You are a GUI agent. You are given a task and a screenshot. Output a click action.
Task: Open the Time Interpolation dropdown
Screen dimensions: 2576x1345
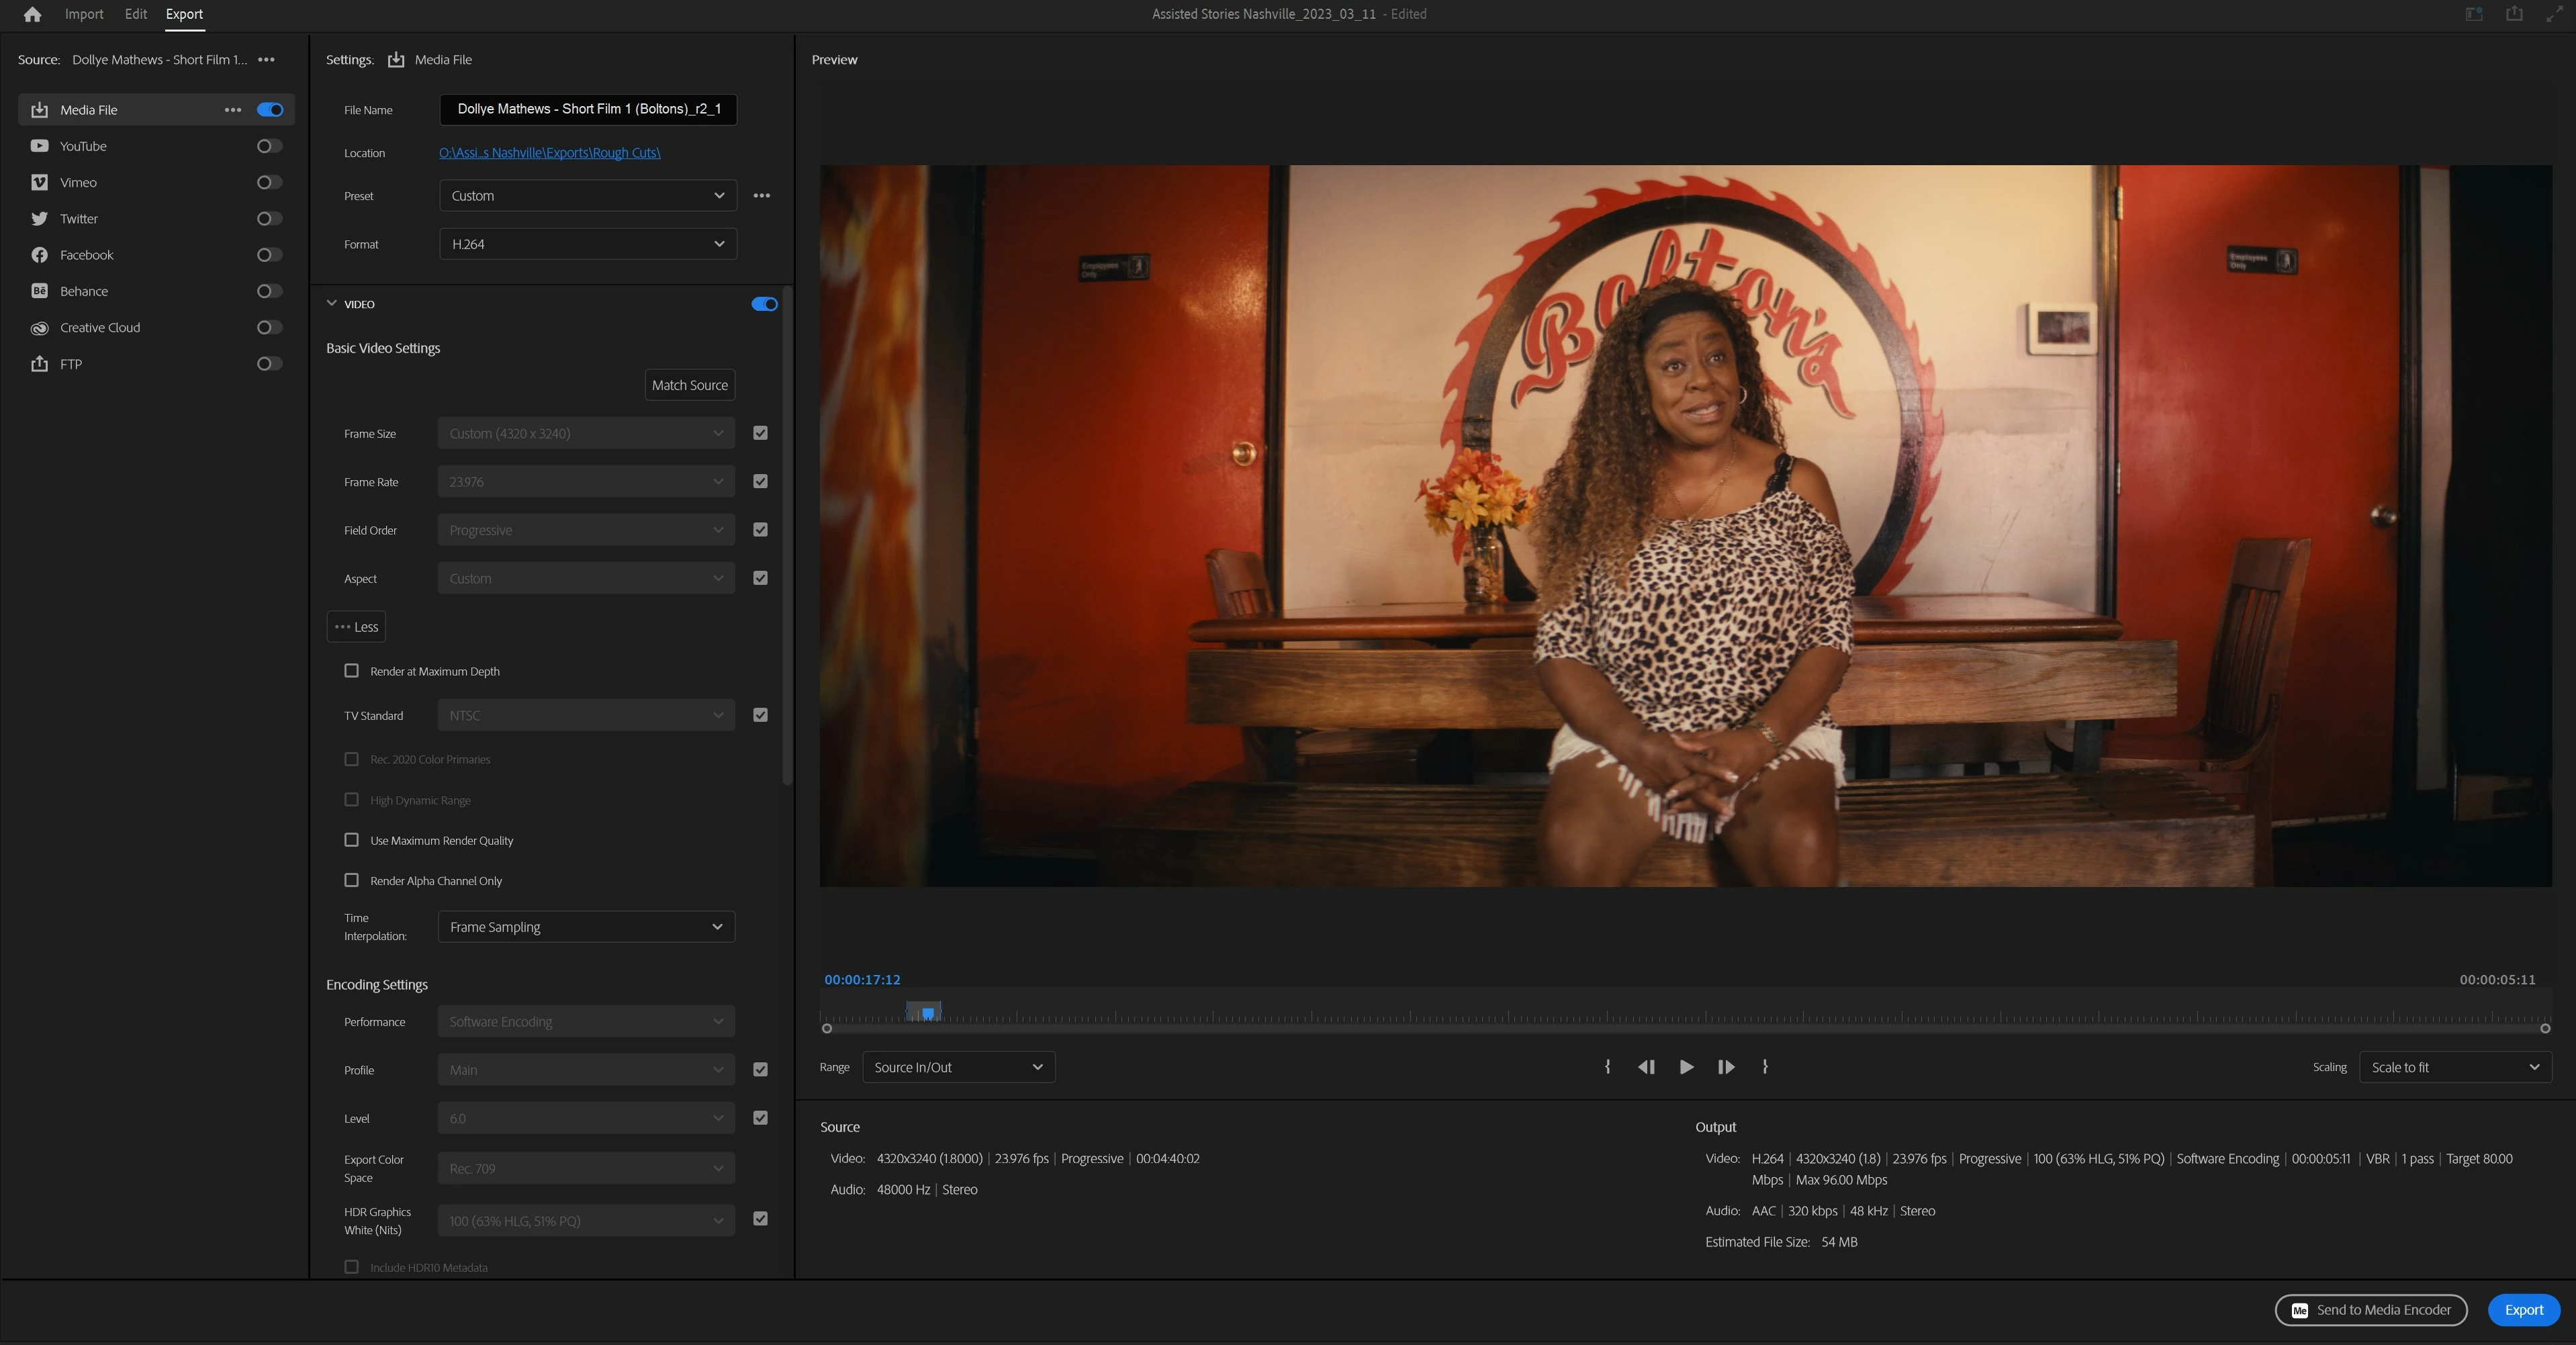[x=586, y=927]
